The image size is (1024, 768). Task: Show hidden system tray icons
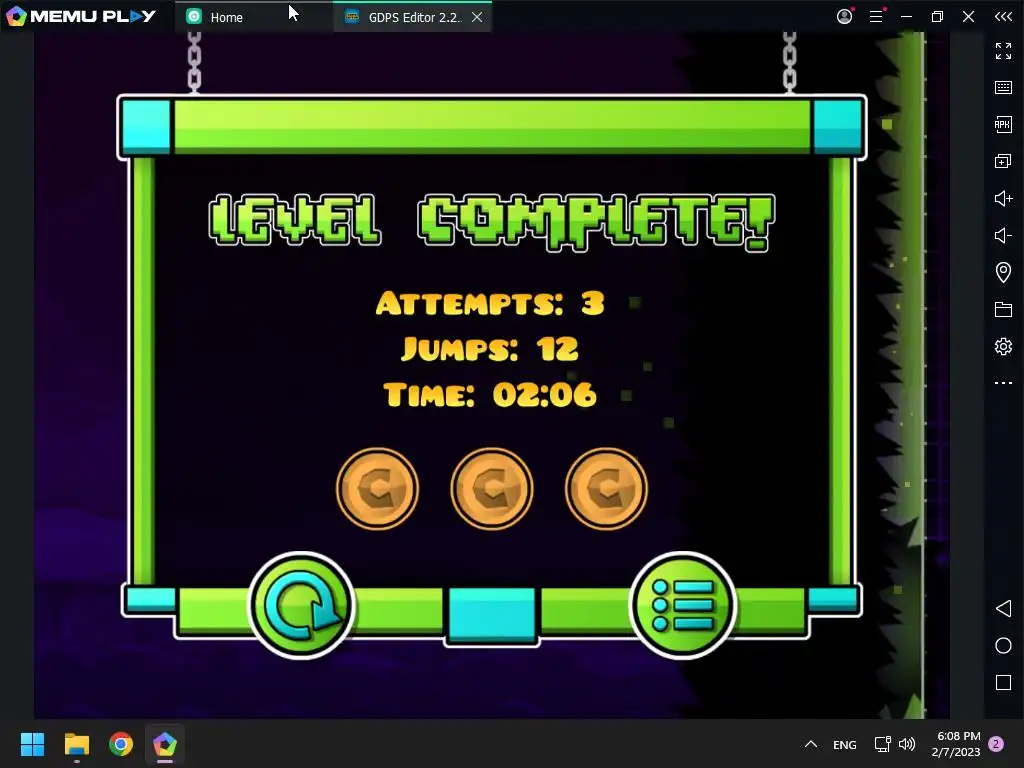(810, 744)
